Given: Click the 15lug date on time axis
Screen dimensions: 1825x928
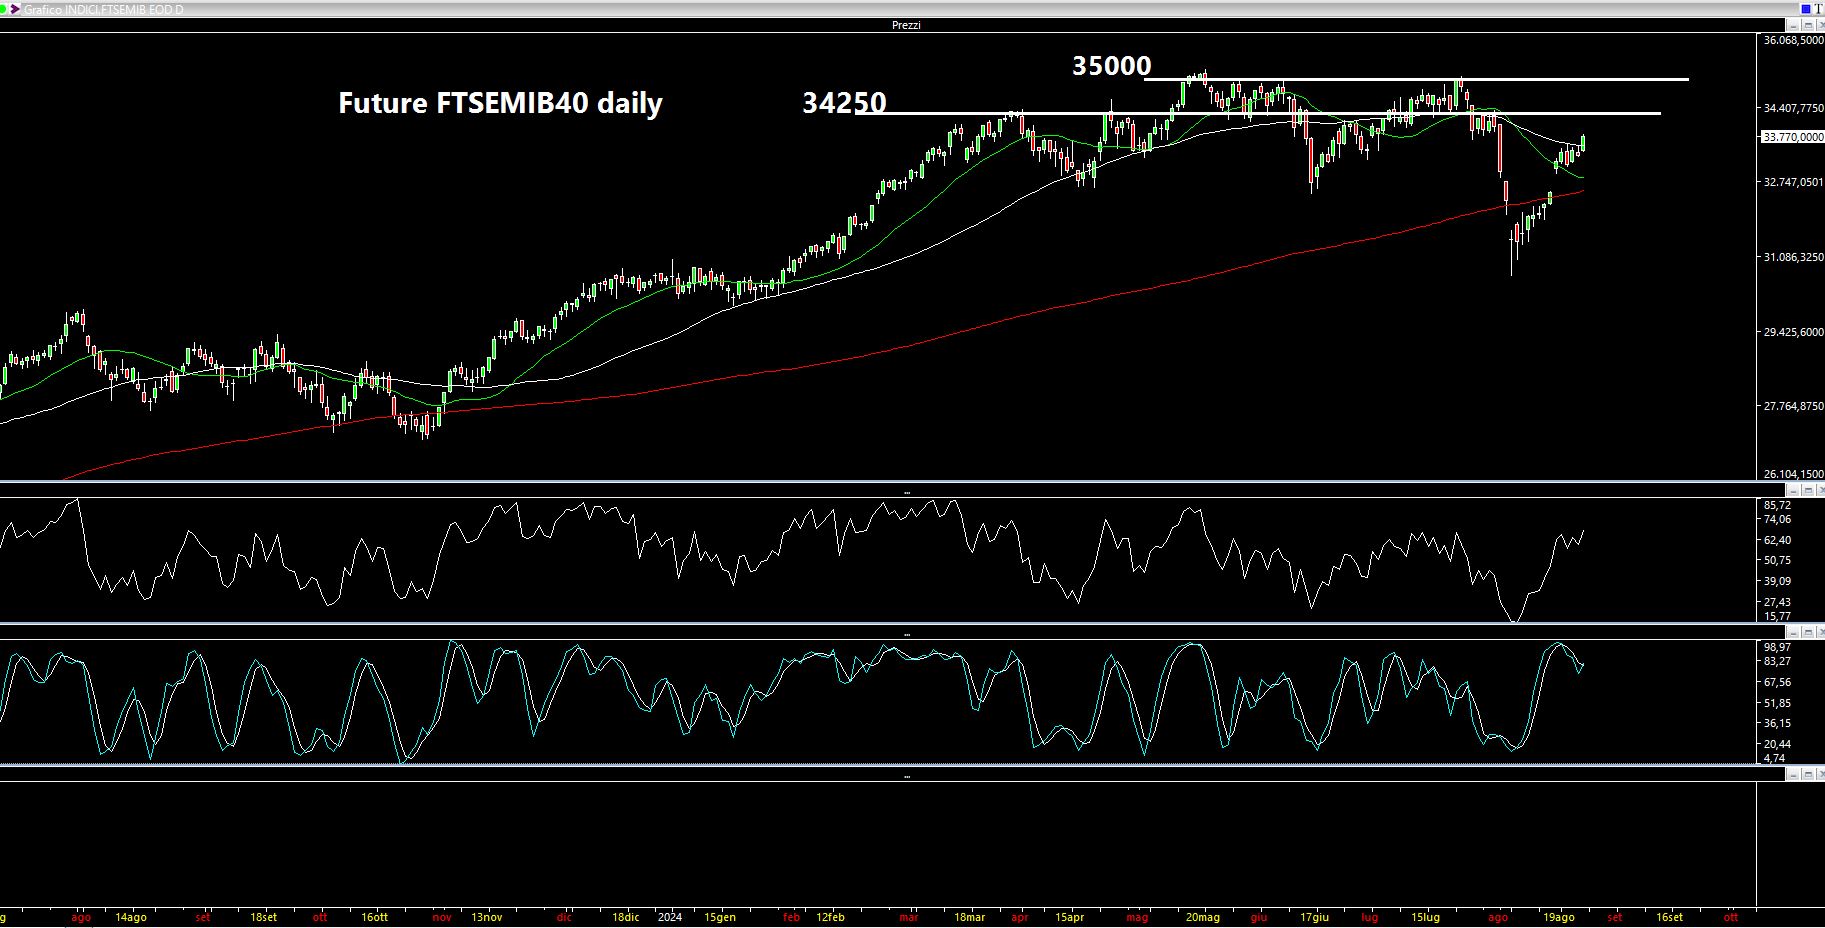Looking at the screenshot, I should click(x=1425, y=917).
